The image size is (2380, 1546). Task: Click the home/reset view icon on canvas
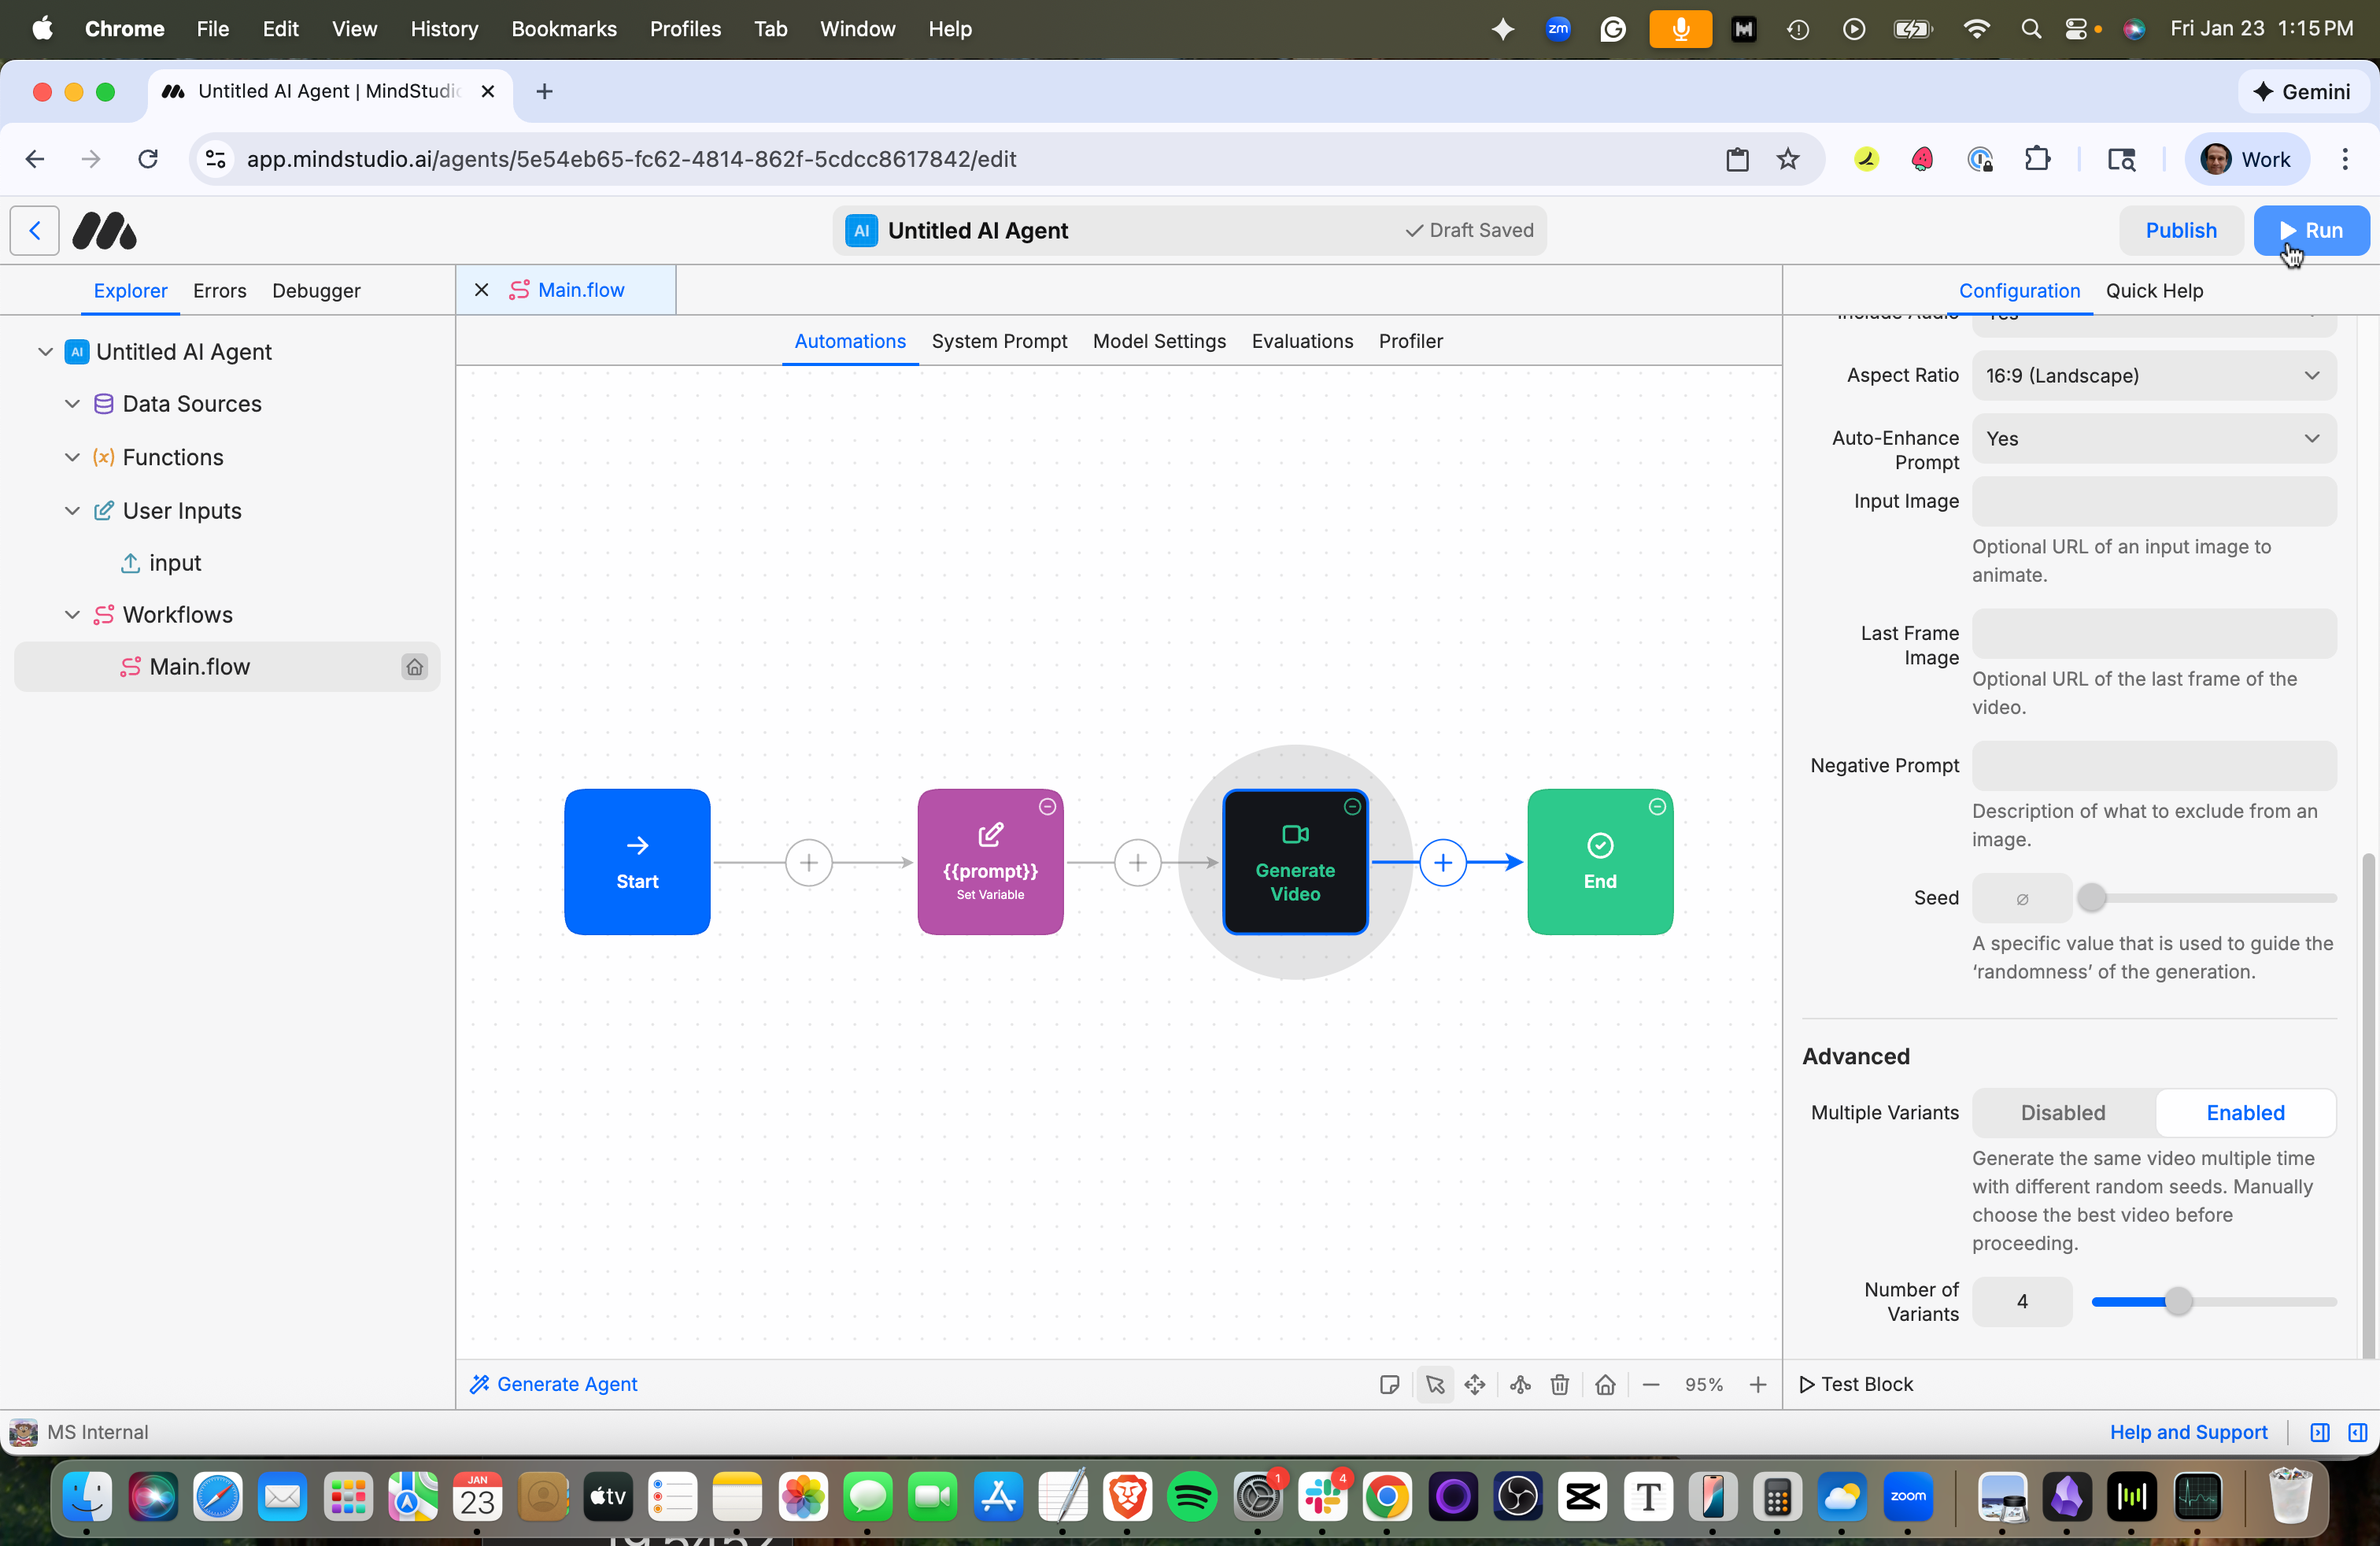(x=1605, y=1384)
